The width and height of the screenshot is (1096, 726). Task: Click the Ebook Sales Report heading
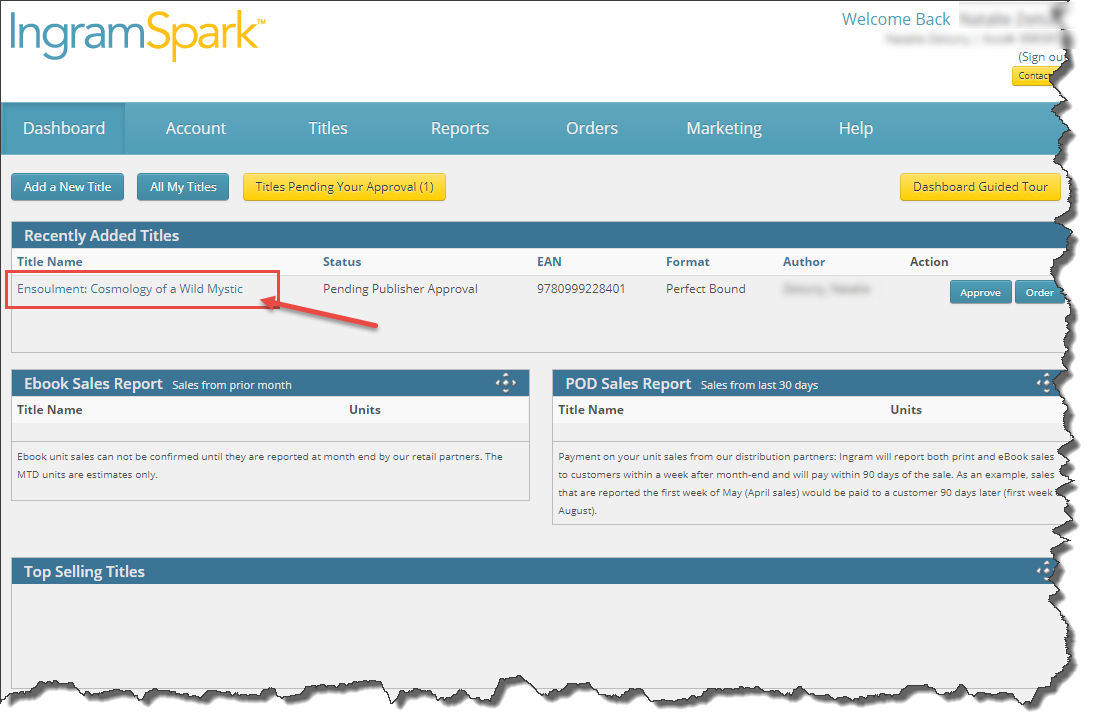click(x=93, y=384)
